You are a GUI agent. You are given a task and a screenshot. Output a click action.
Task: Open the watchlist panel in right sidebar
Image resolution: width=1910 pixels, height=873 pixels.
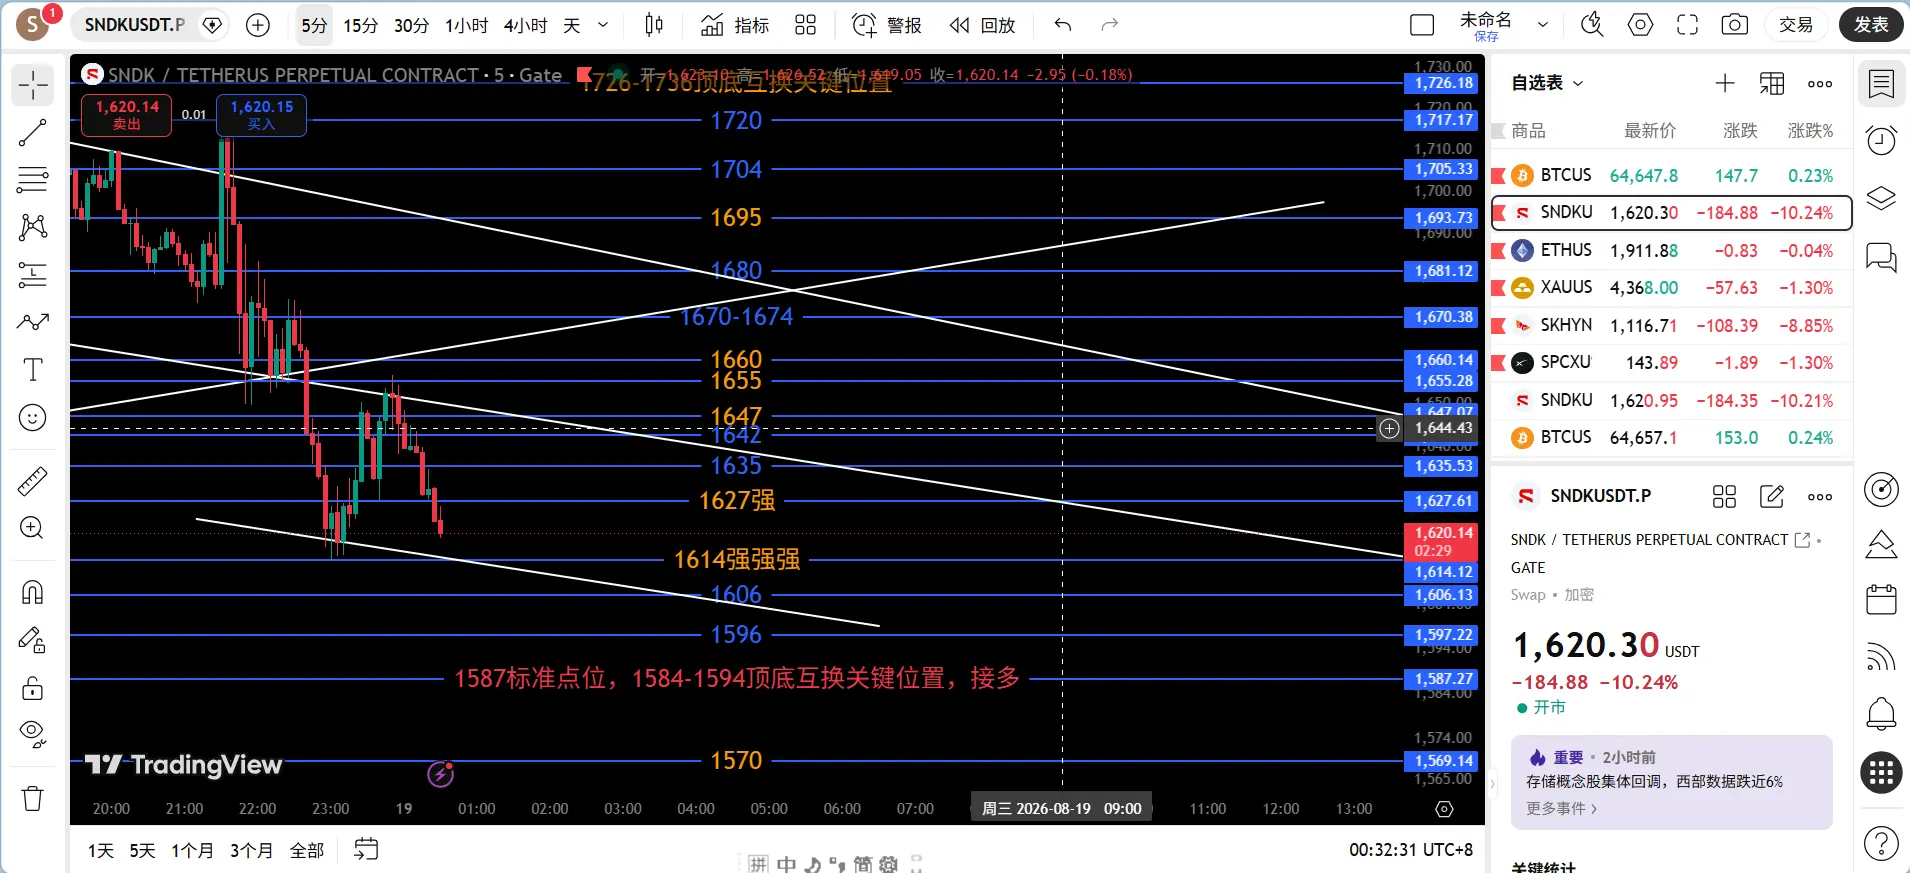click(x=1882, y=85)
